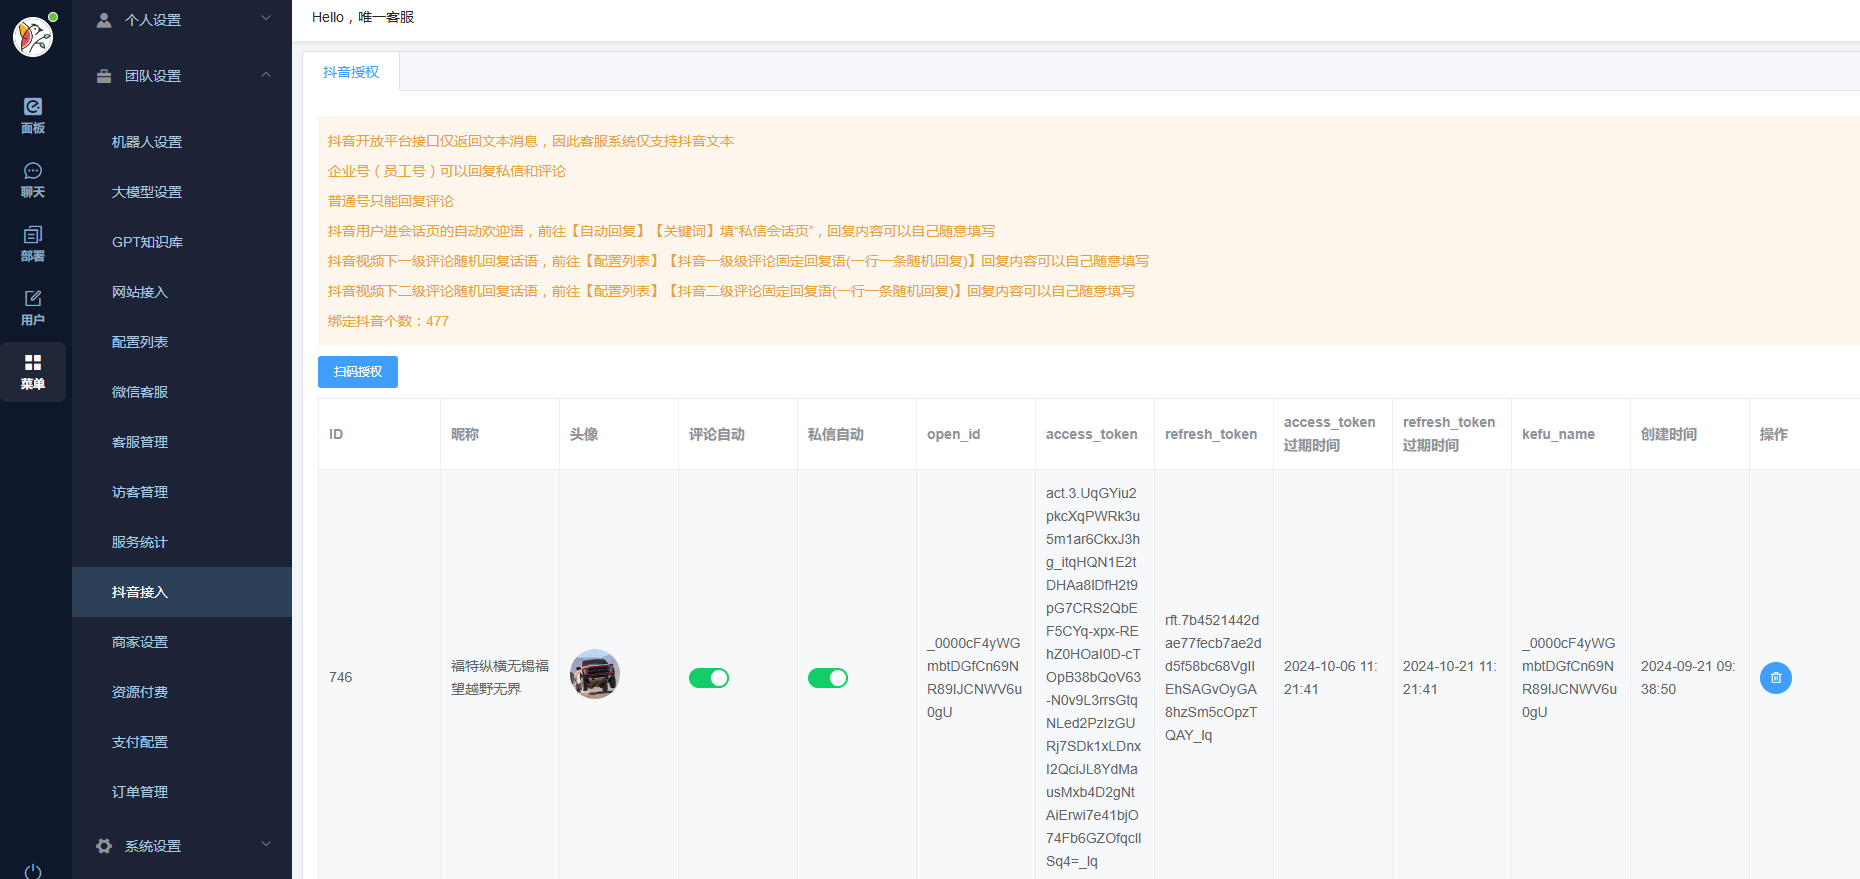
Task: Open GPT知识库 menu item
Action: coord(182,242)
